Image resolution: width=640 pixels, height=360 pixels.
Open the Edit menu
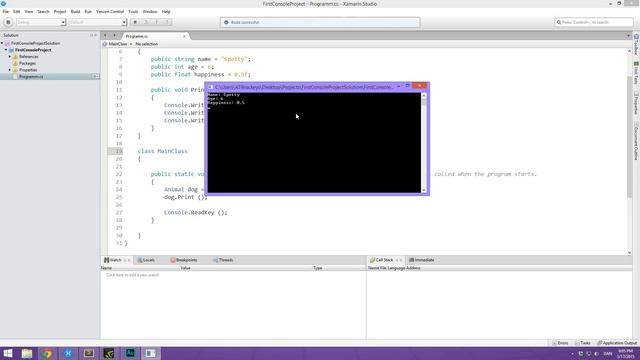tap(16, 11)
